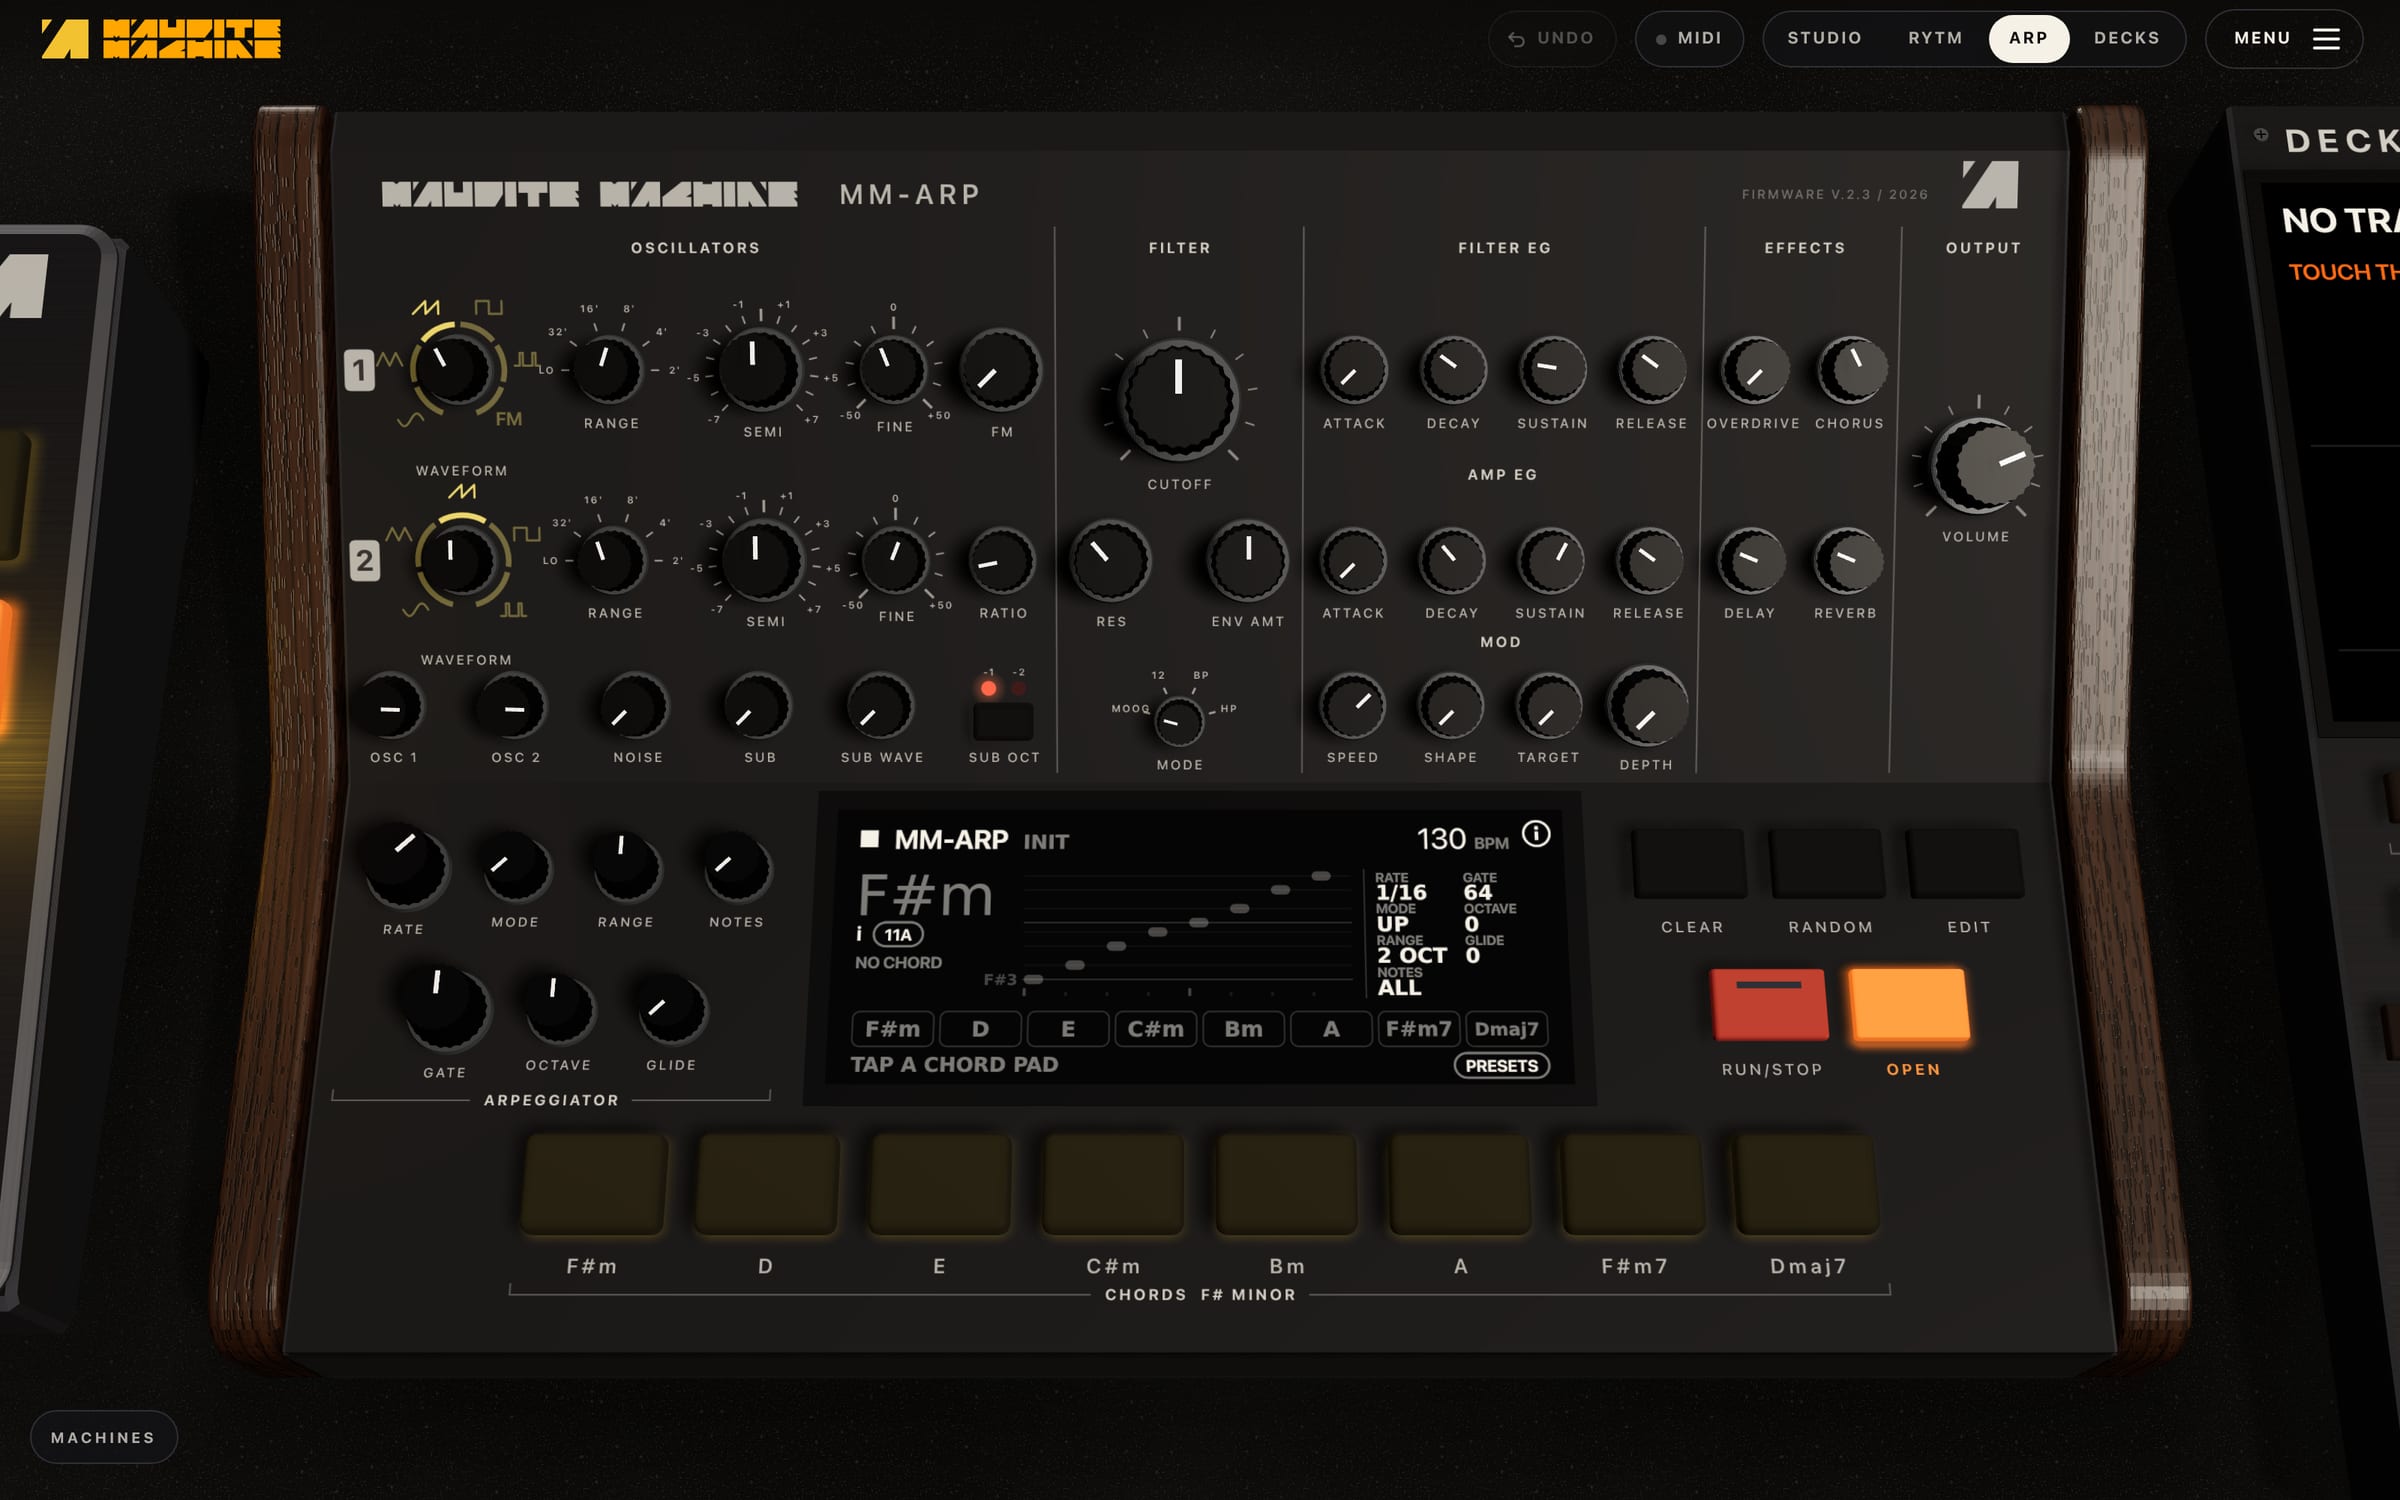
Task: Switch to the STUDIO tab
Action: tap(1824, 38)
